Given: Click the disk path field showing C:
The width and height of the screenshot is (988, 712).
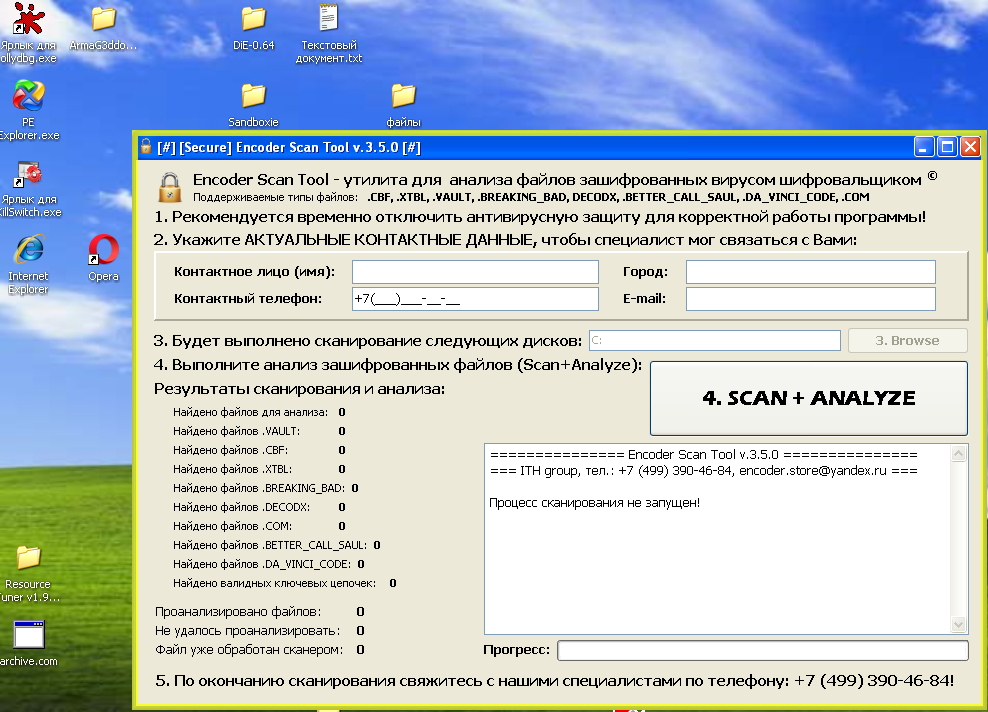Looking at the screenshot, I should point(715,340).
